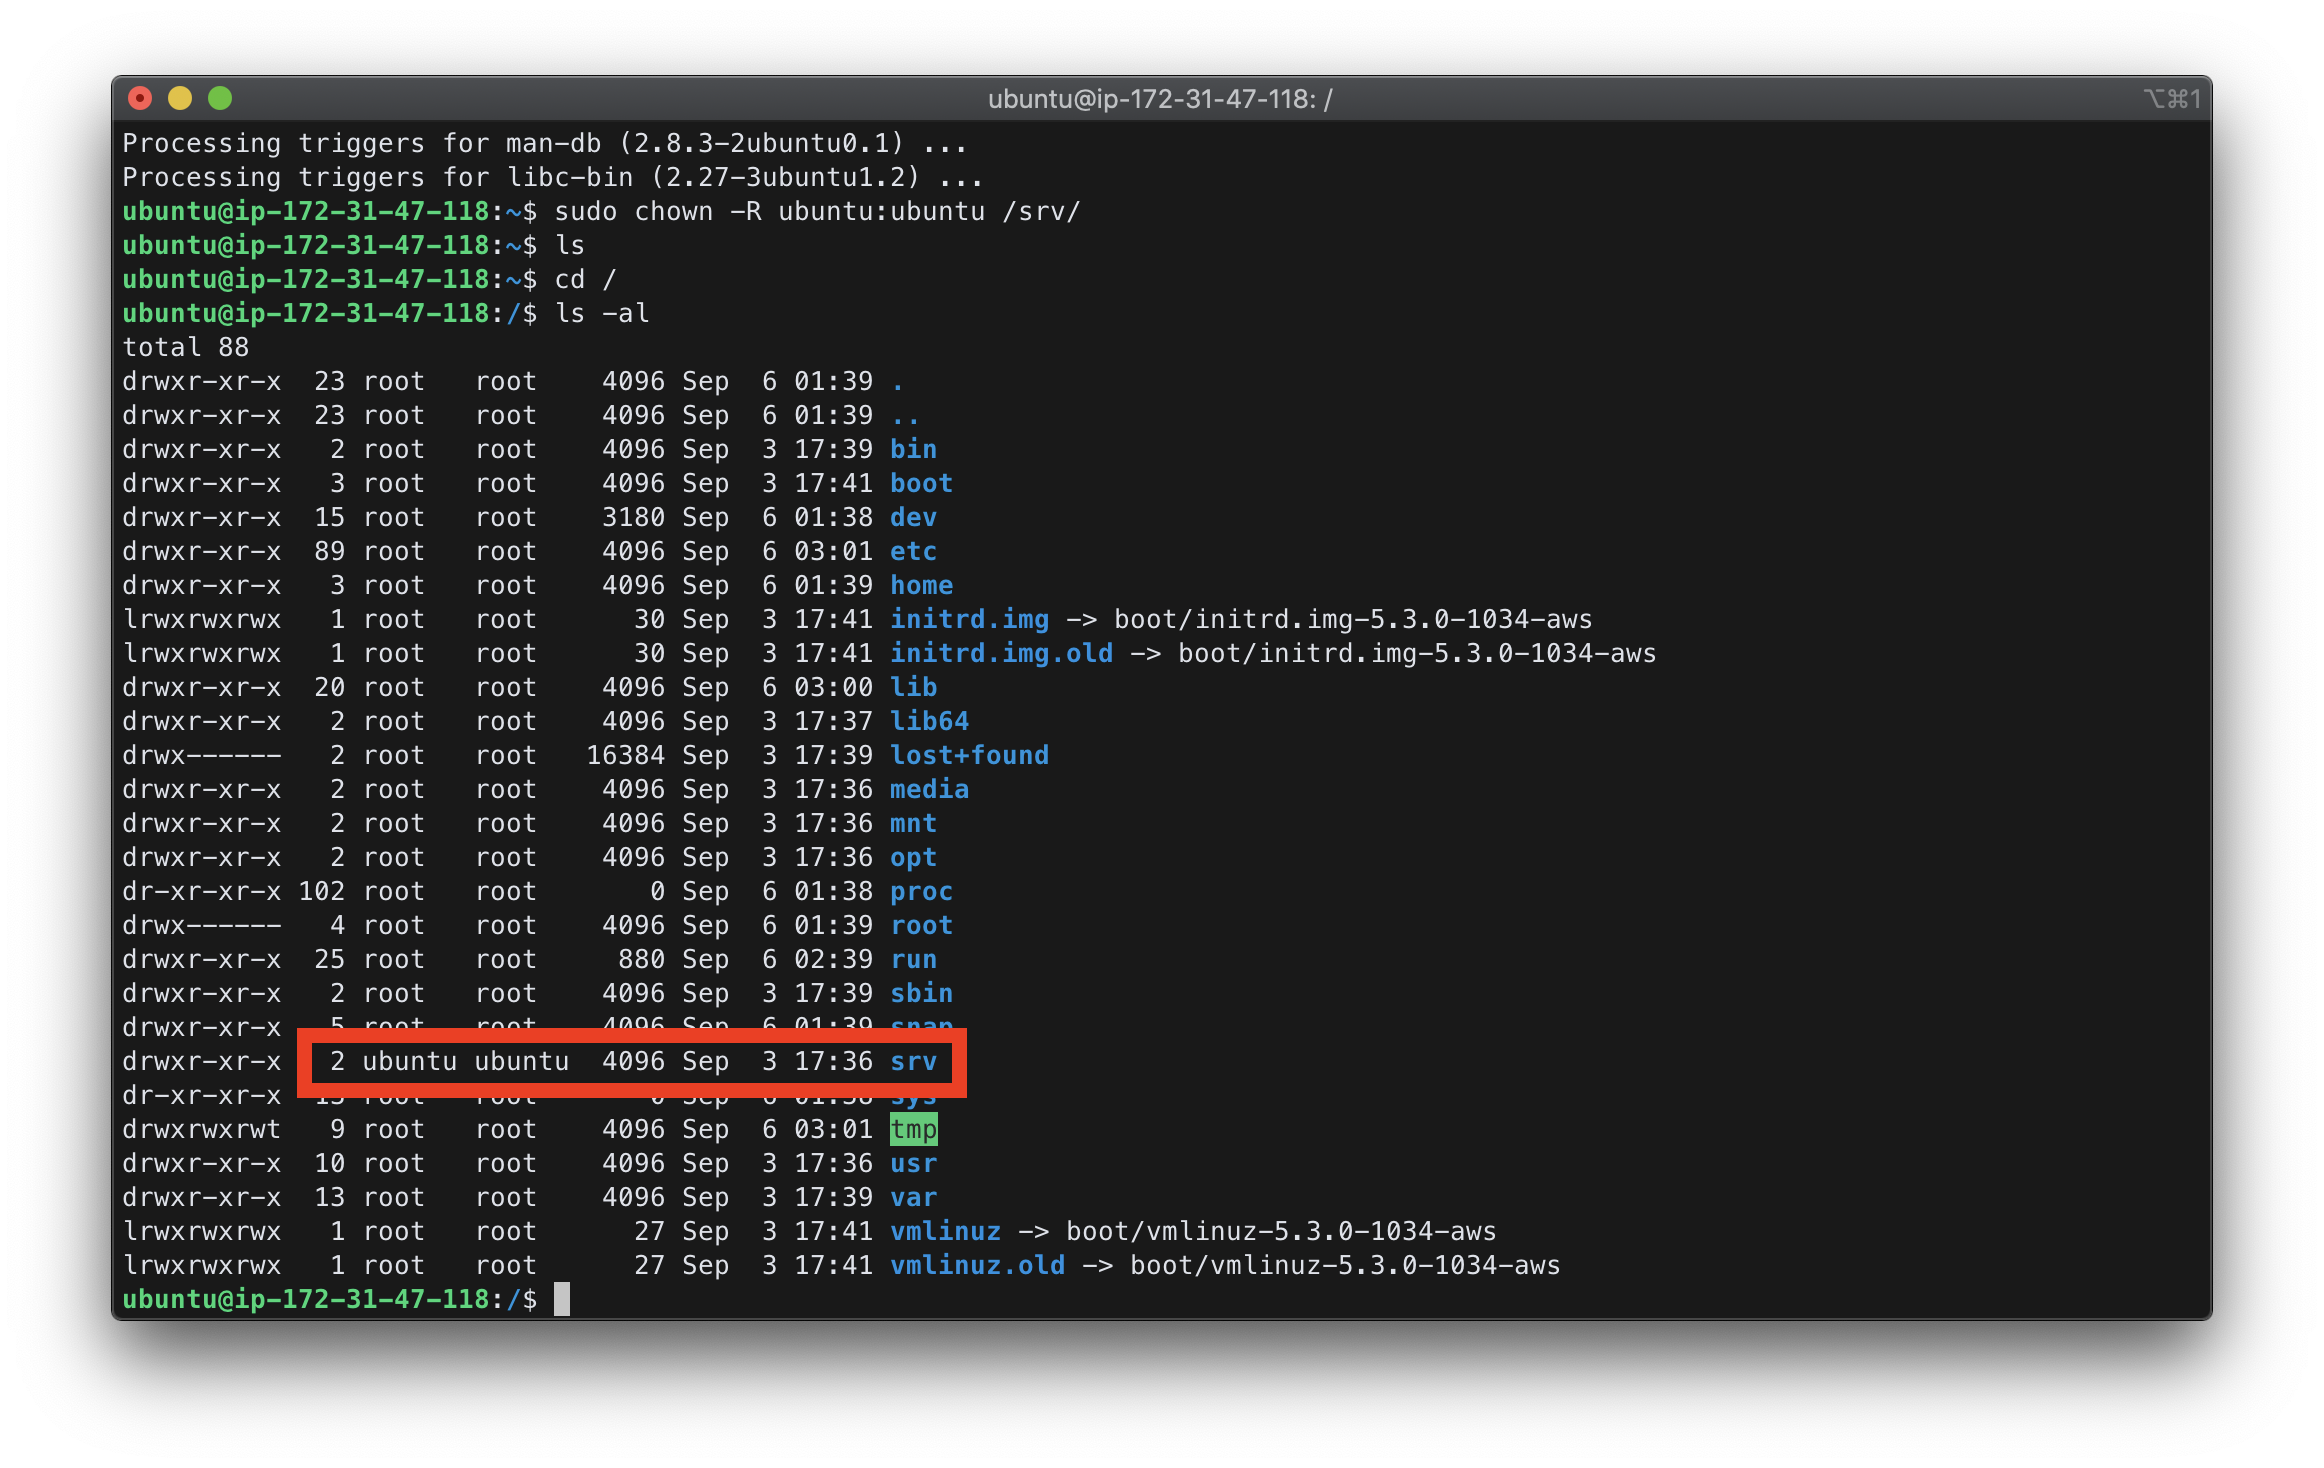Click the initrd.img.old symlink name
2324x1468 pixels.
tap(1001, 653)
